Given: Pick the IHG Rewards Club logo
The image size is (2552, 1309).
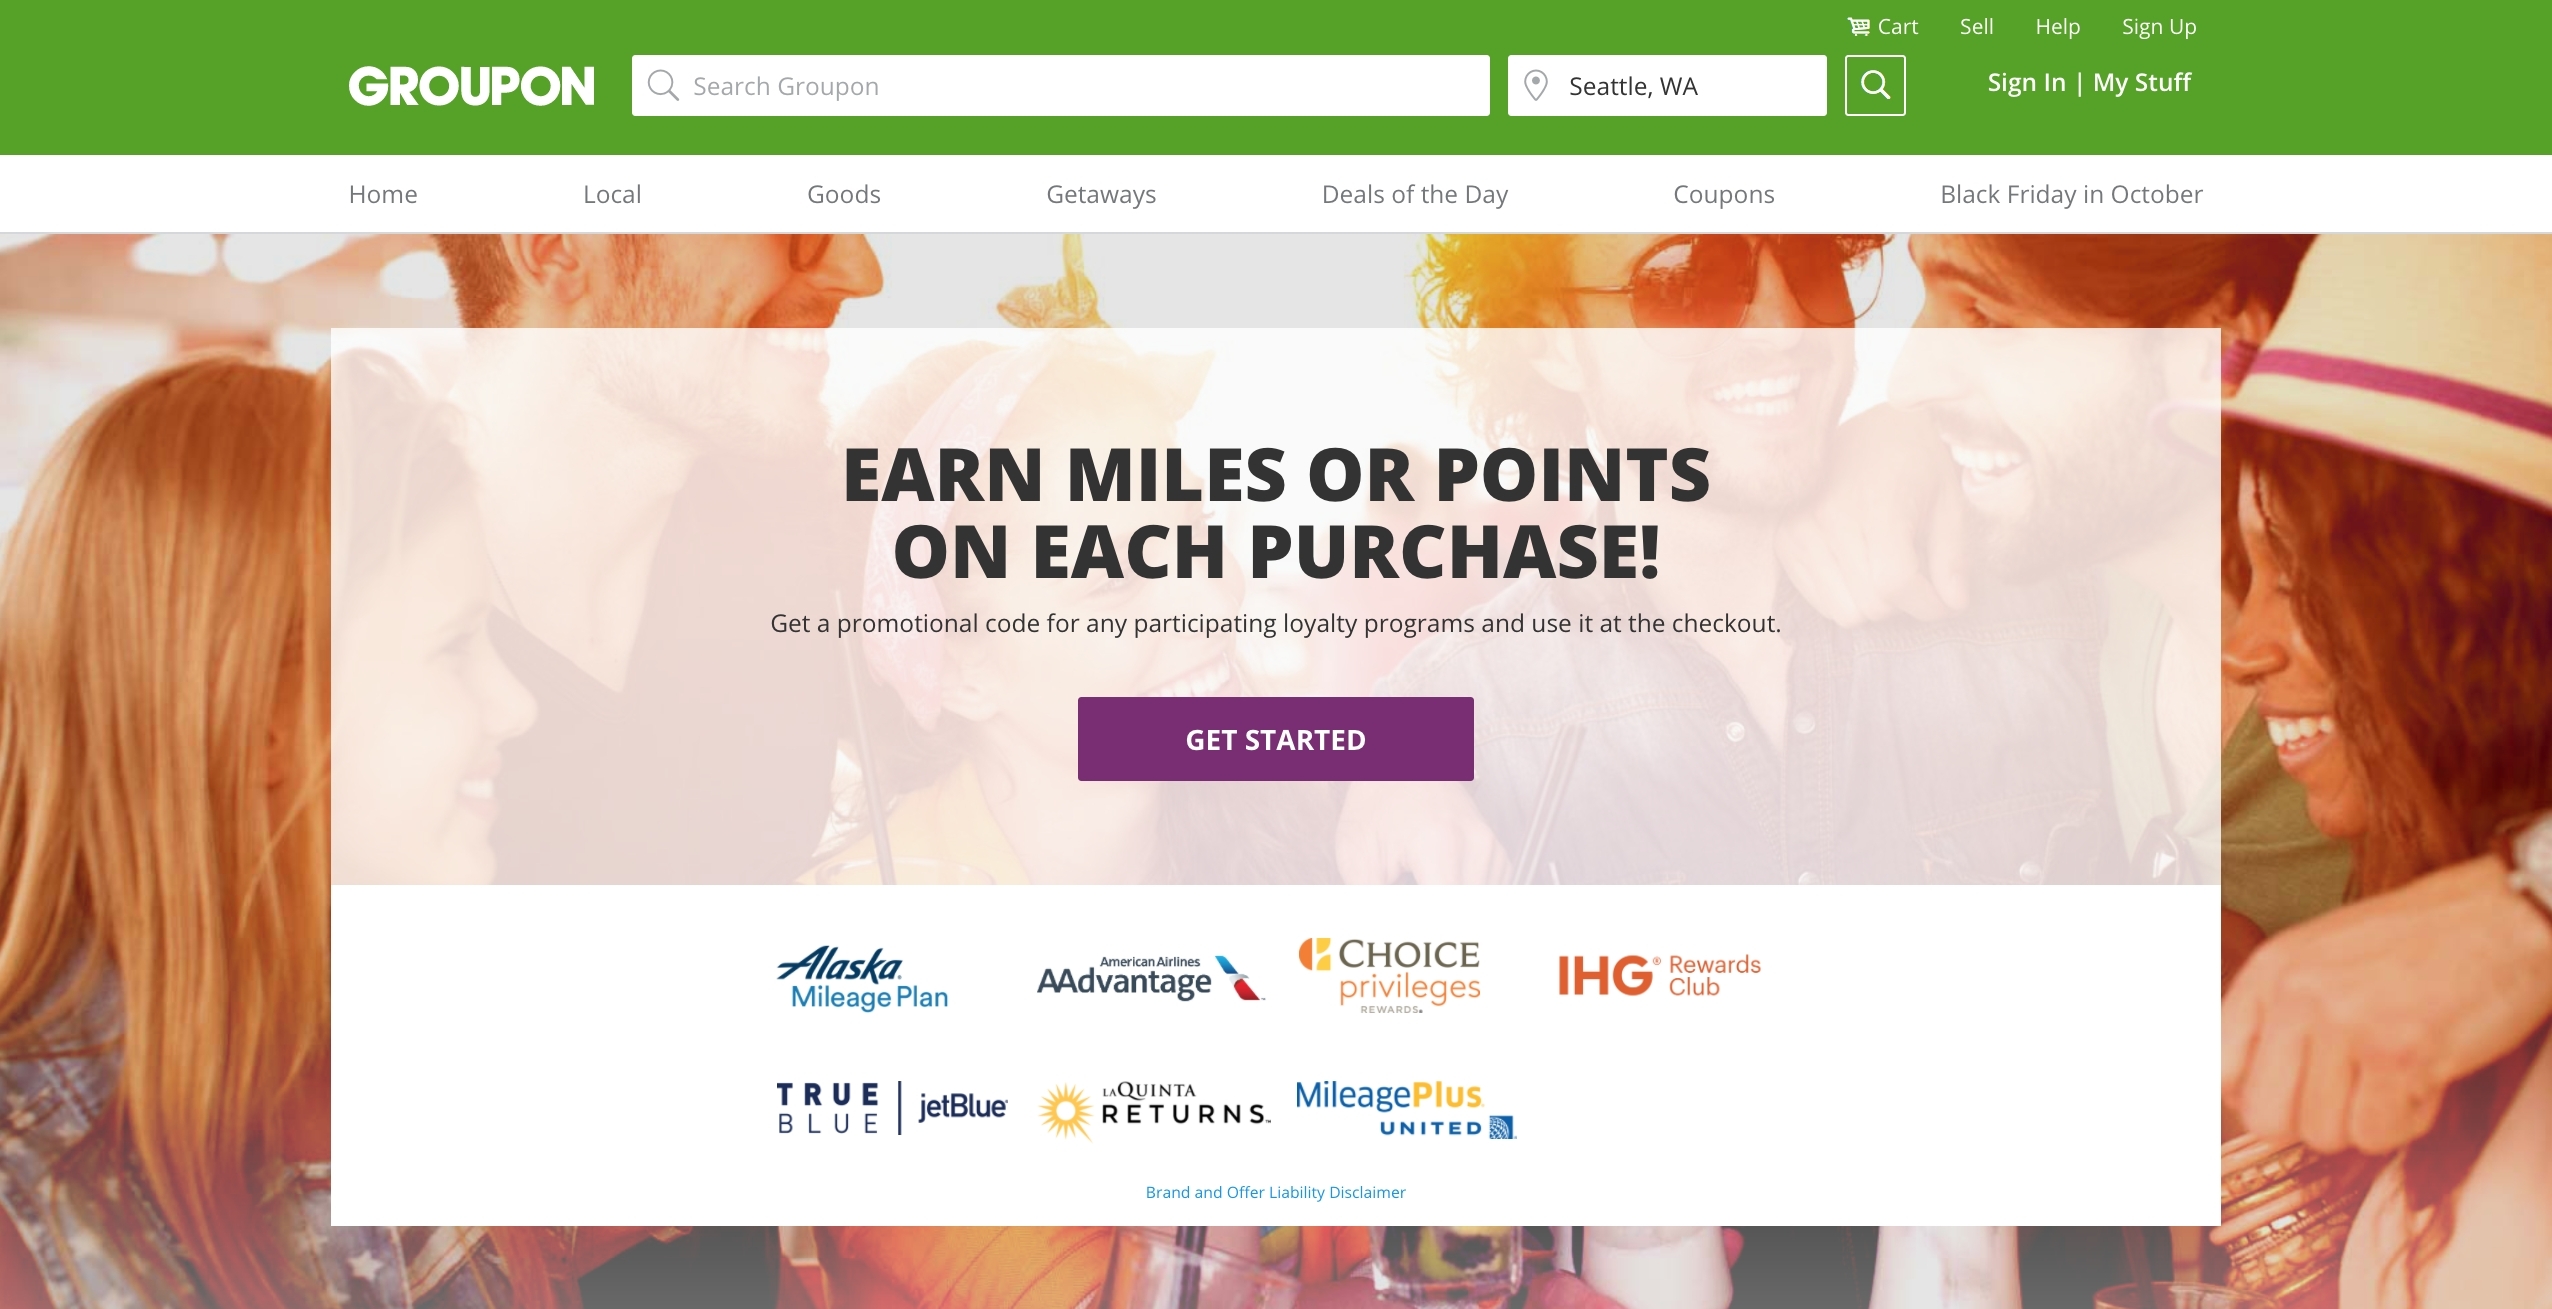Looking at the screenshot, I should [x=1659, y=975].
